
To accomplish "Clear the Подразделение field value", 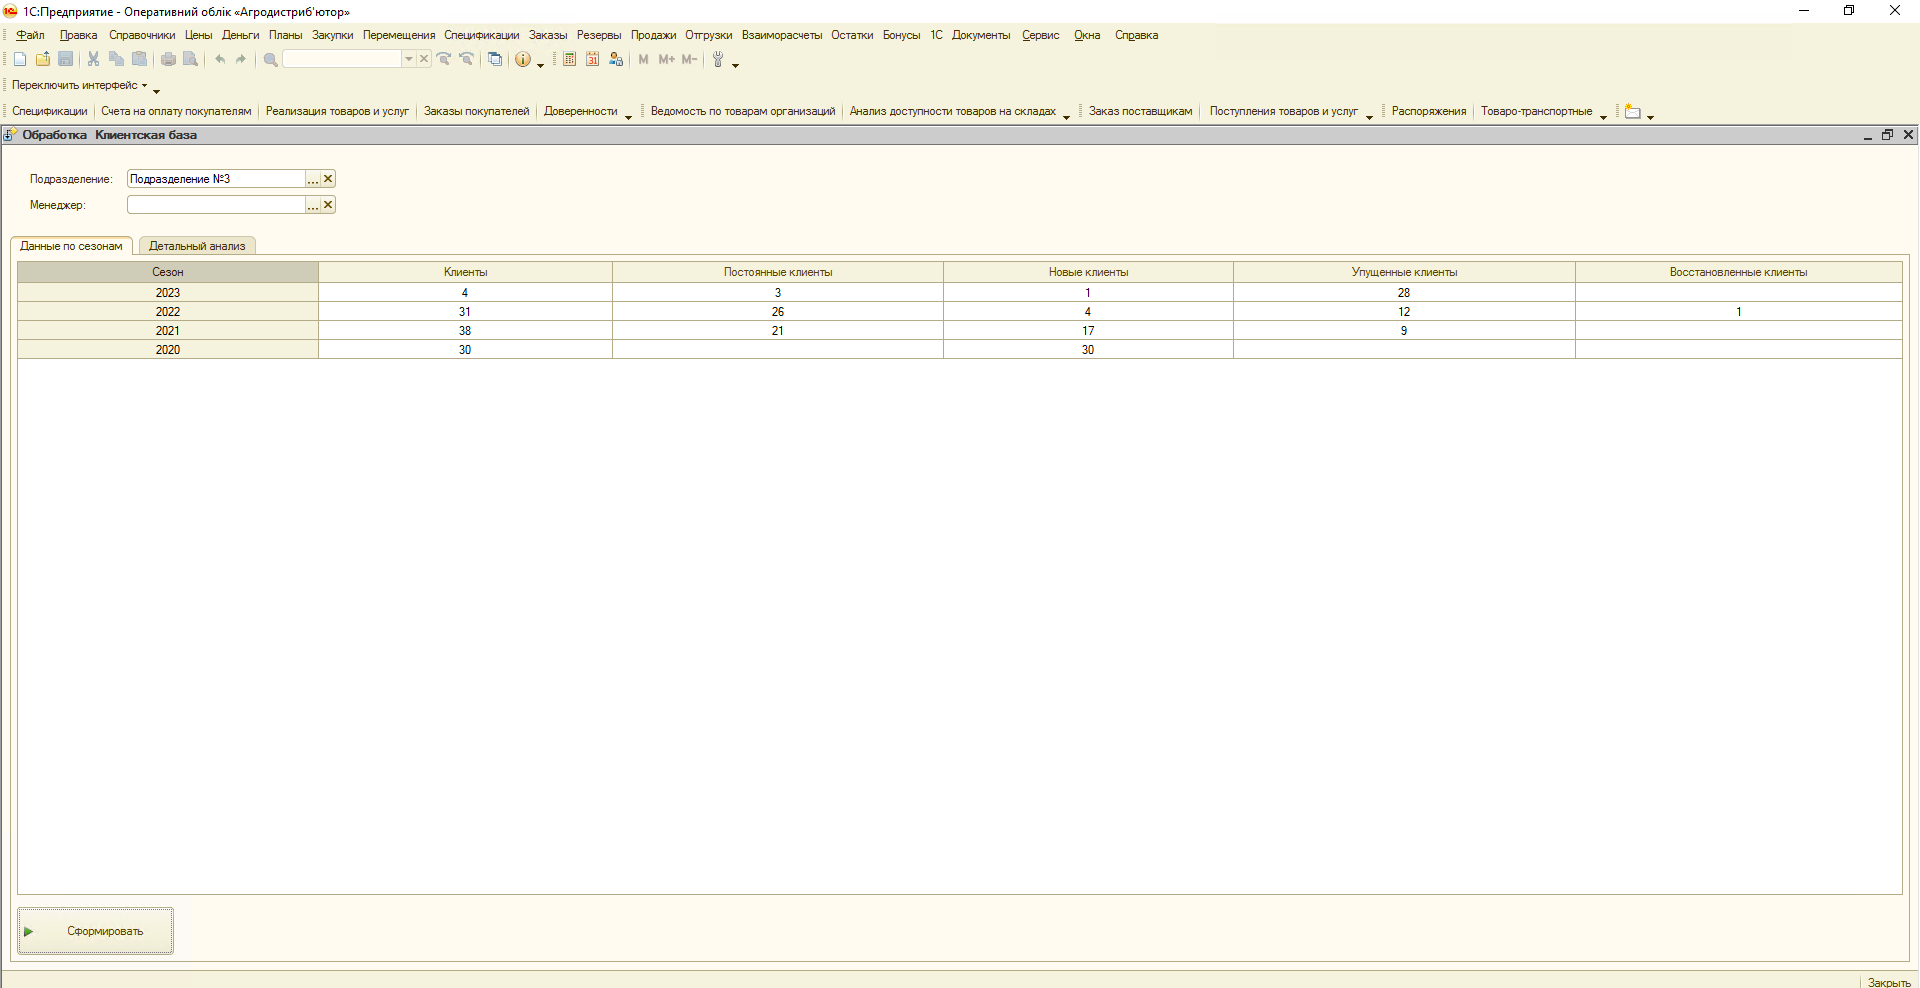I will pos(328,179).
